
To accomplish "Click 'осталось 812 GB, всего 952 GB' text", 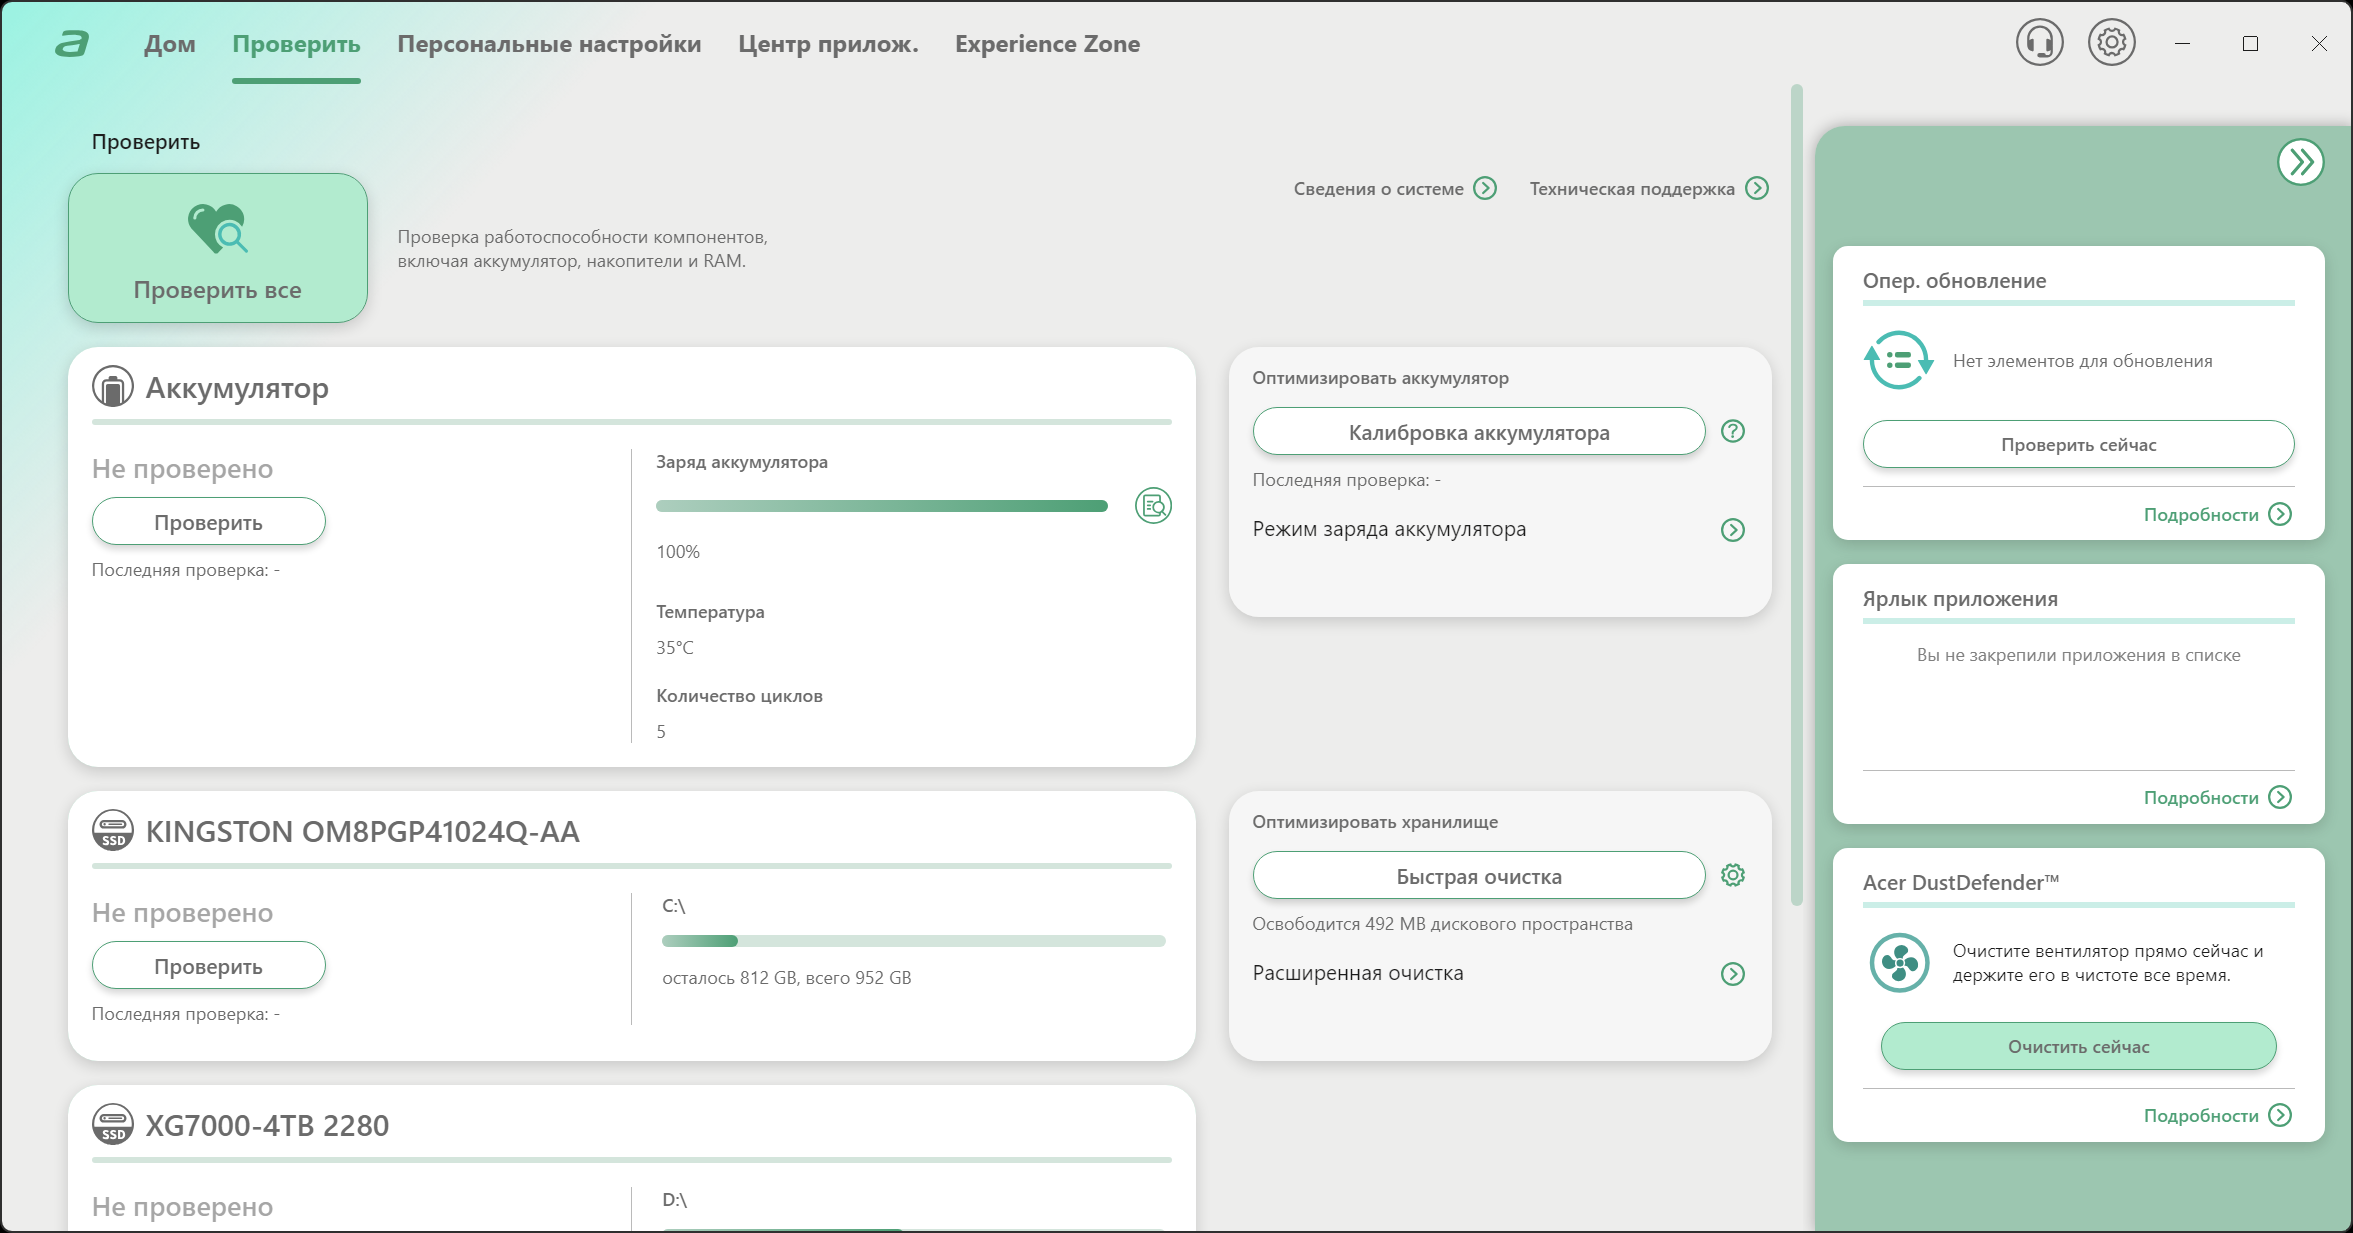I will (x=787, y=978).
